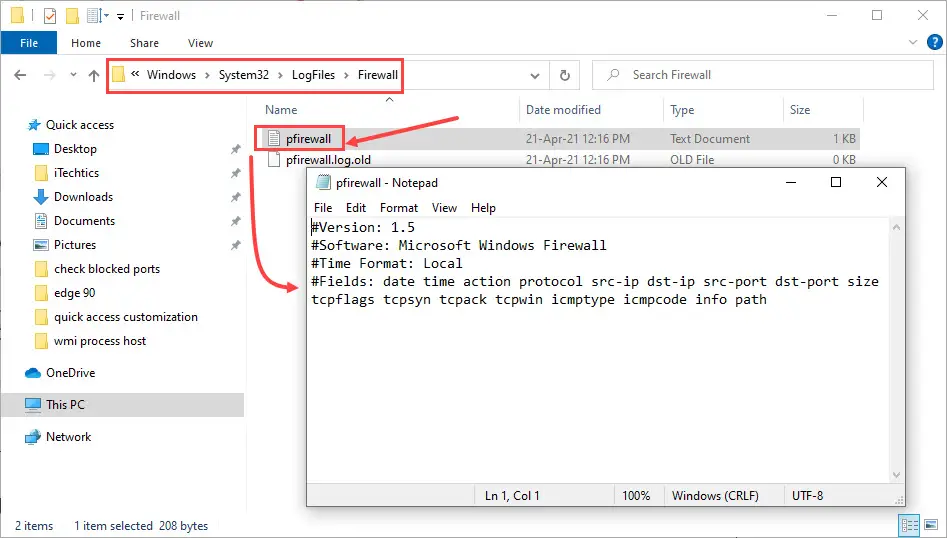Select Quick access in navigation pane
This screenshot has width=947, height=538.
pos(80,125)
